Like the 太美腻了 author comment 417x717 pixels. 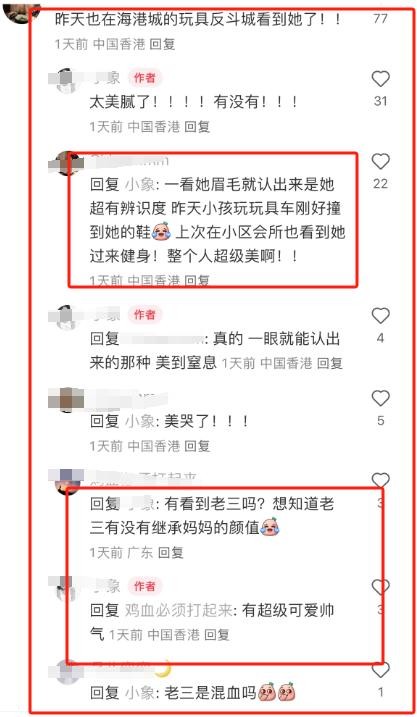point(380,79)
